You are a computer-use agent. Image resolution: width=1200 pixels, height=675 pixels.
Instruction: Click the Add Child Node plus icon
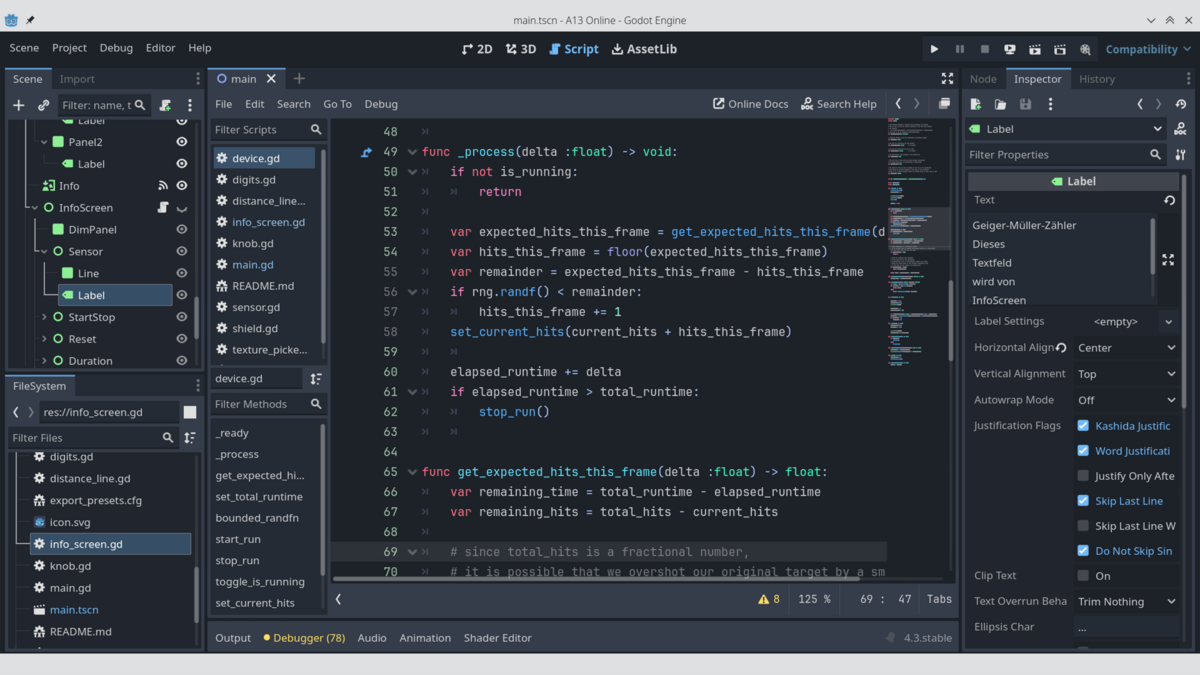[x=18, y=105]
